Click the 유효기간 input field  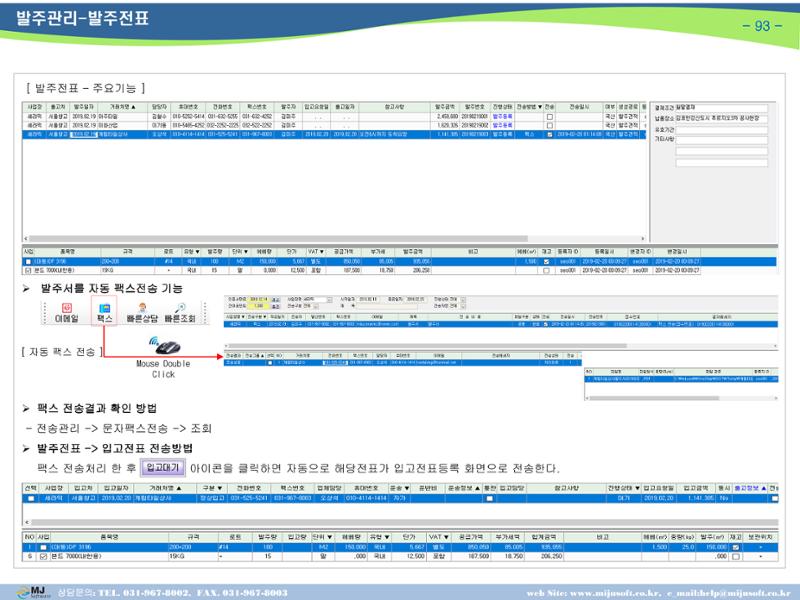[721, 130]
